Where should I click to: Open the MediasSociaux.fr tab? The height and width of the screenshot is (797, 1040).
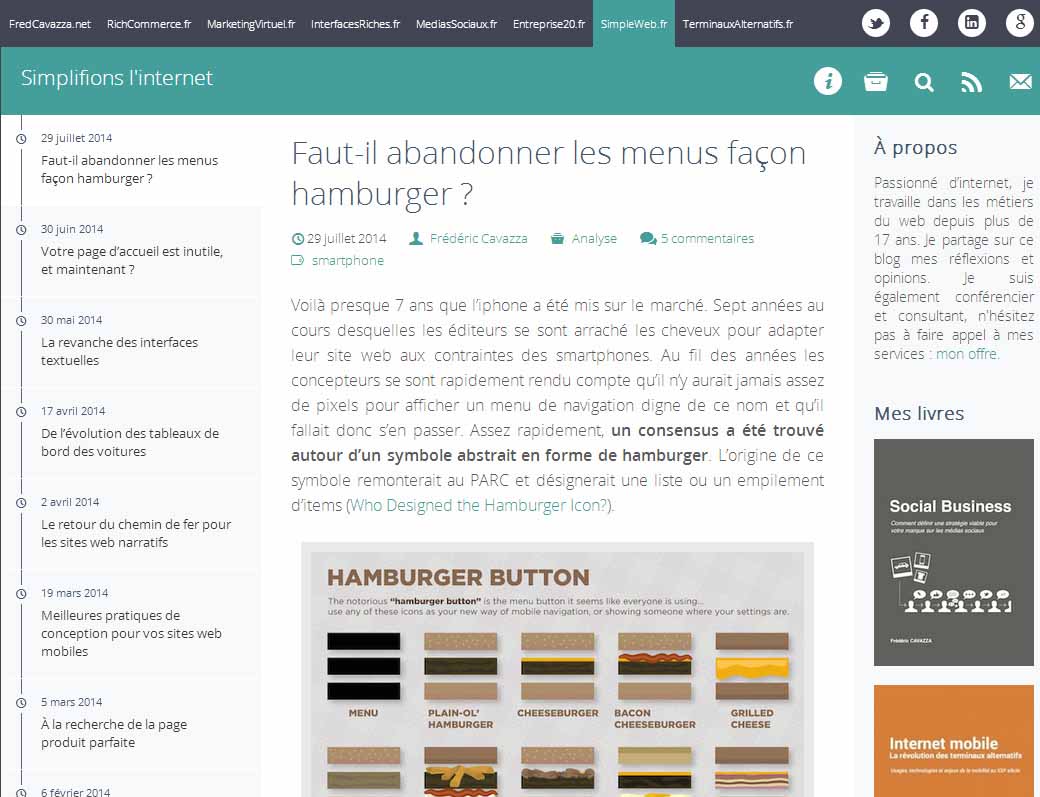point(455,22)
